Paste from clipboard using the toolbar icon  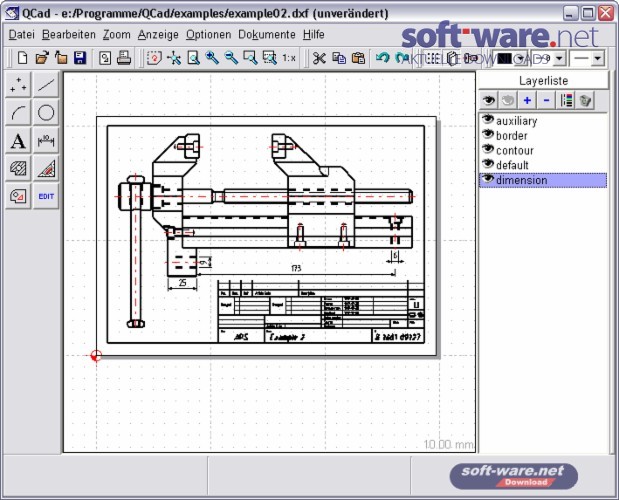coord(358,58)
